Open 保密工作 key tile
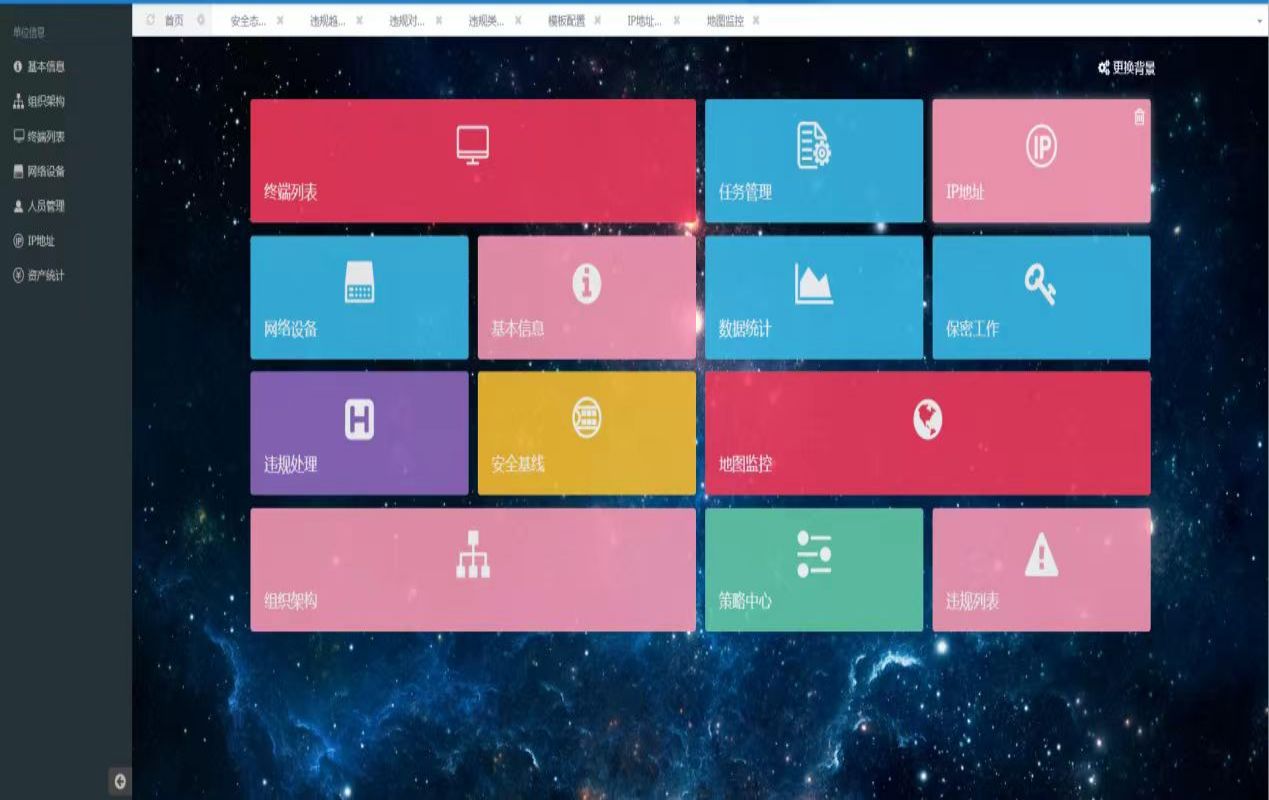 pos(1040,297)
